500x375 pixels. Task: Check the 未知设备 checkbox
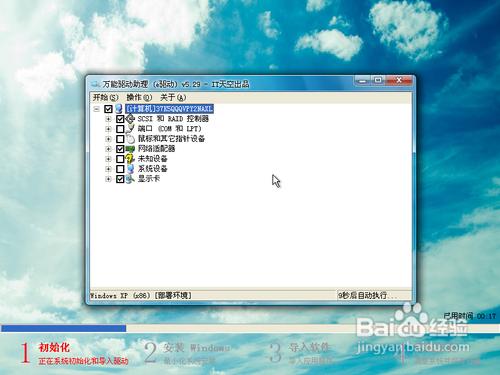point(120,159)
